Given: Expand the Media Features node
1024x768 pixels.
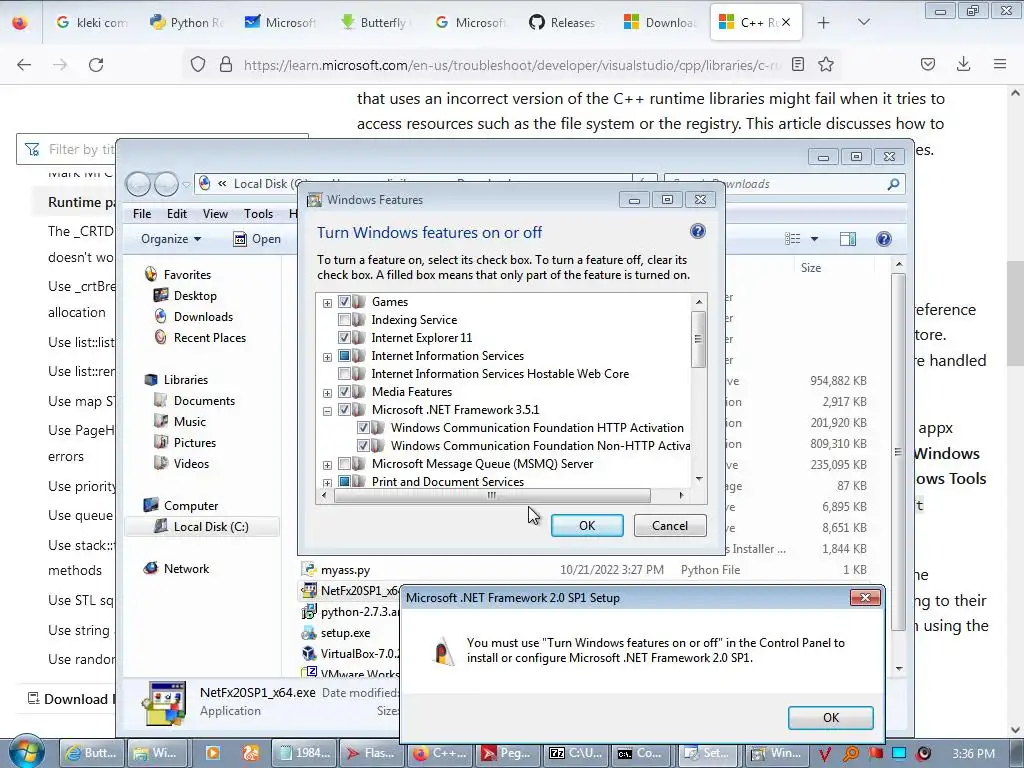Looking at the screenshot, I should pos(327,393).
